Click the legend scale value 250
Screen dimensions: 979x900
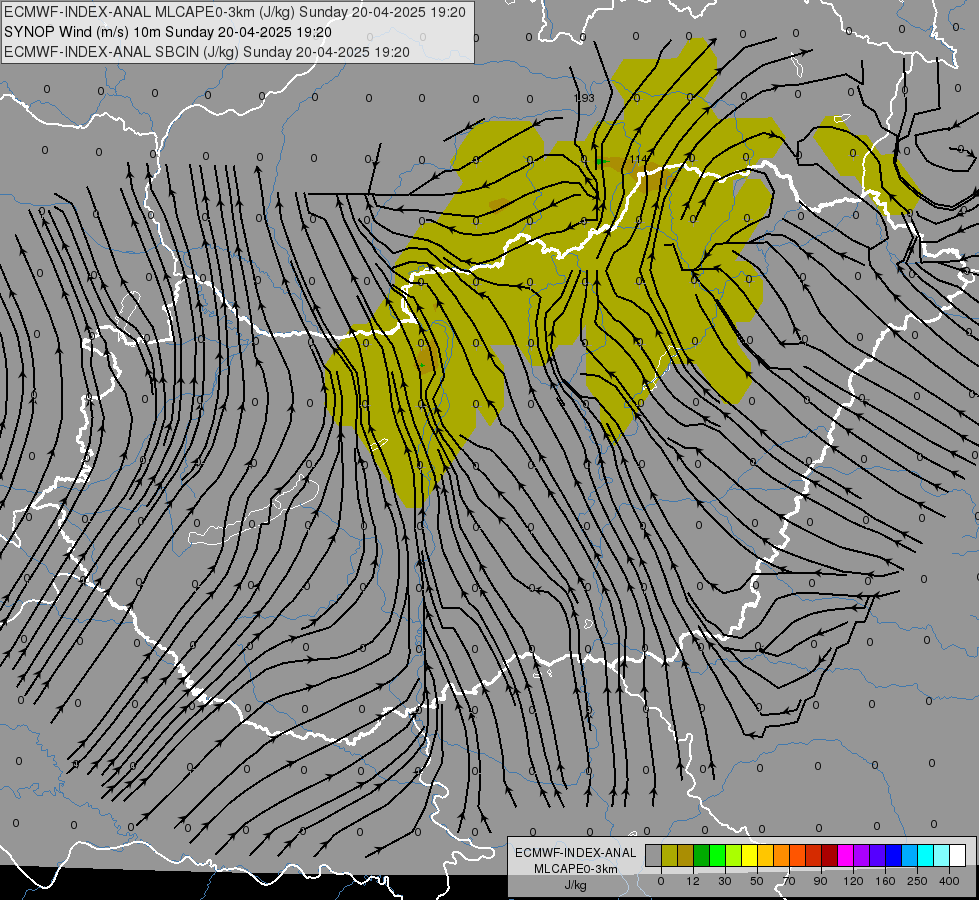(917, 881)
